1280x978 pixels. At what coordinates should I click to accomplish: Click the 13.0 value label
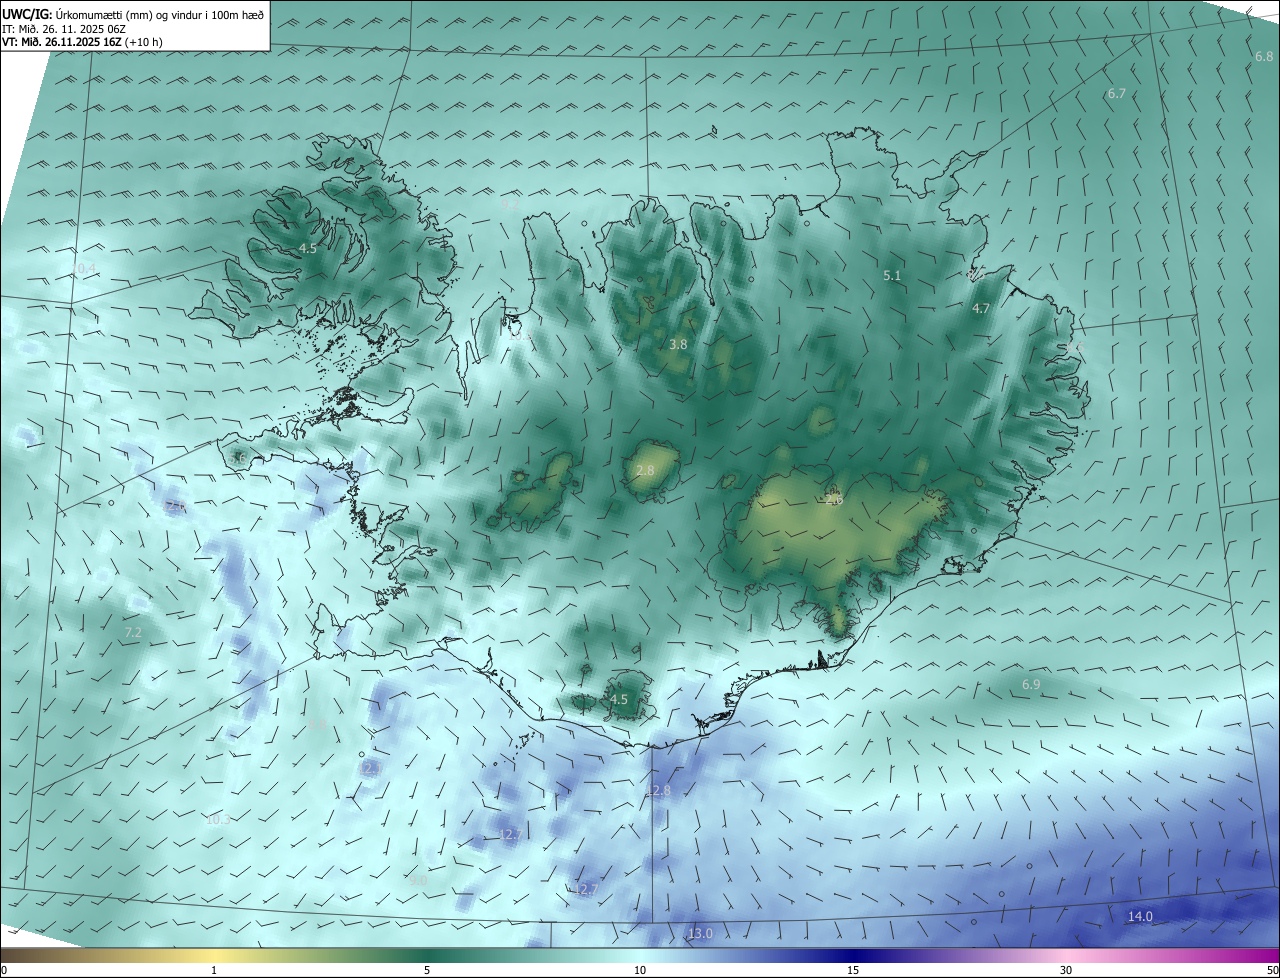pyautogui.click(x=700, y=934)
